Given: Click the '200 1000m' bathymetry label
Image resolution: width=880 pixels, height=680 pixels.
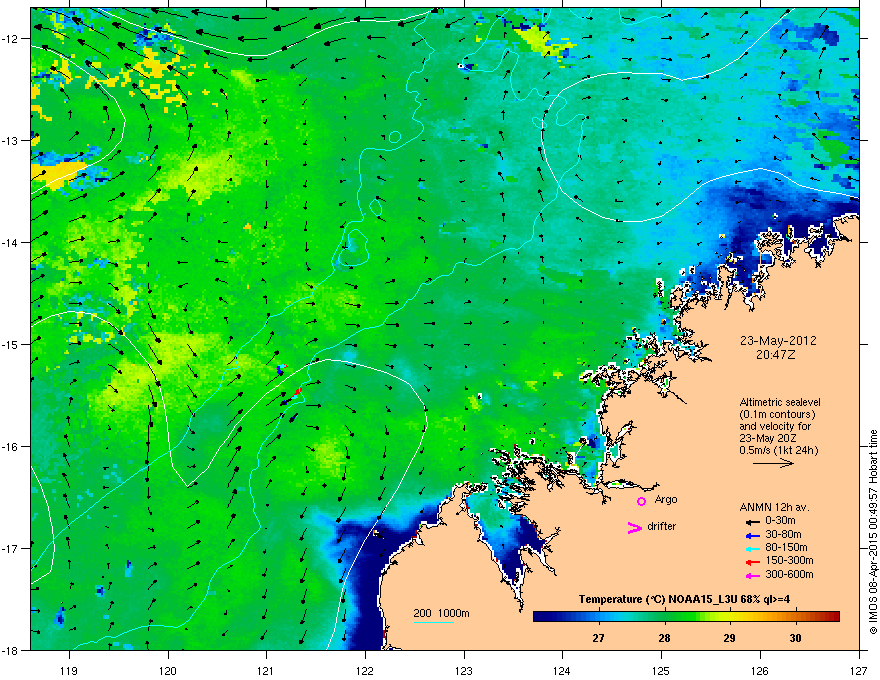Looking at the screenshot, I should [441, 613].
